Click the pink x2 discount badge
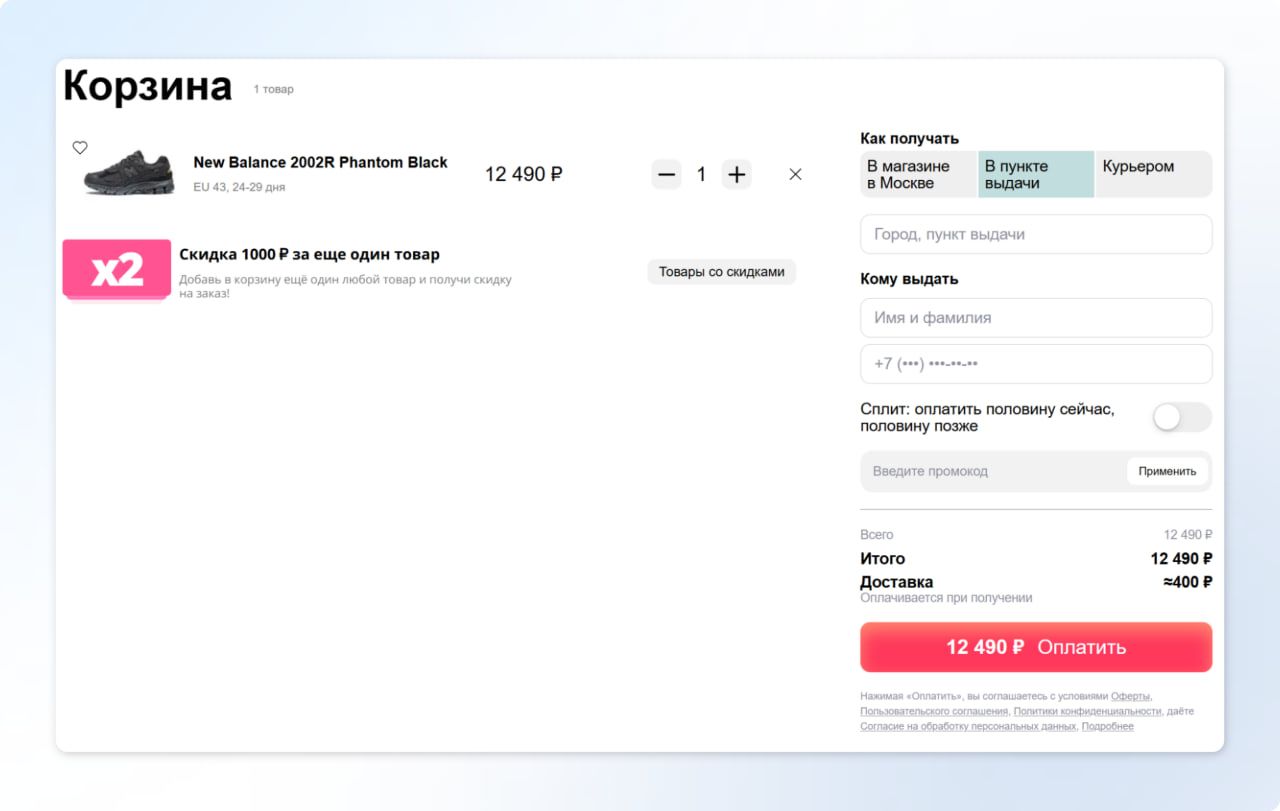Viewport: 1280px width, 811px height. 117,269
